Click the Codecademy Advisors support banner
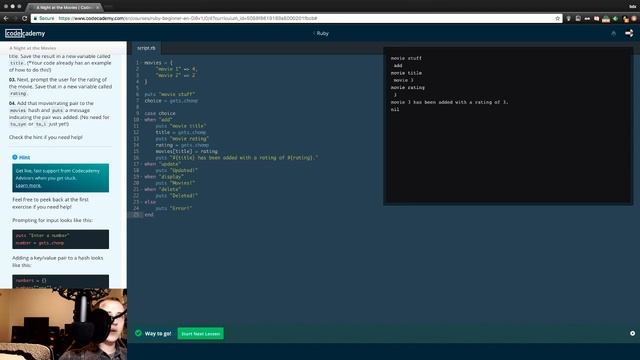The image size is (640, 360). (x=60, y=178)
